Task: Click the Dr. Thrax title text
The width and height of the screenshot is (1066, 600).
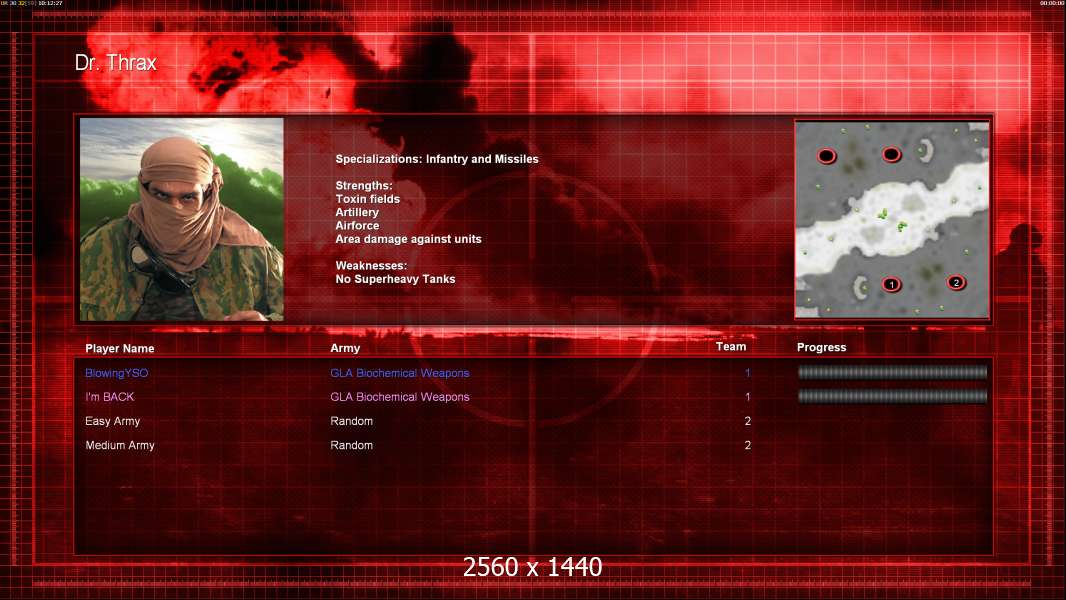Action: click(x=116, y=63)
